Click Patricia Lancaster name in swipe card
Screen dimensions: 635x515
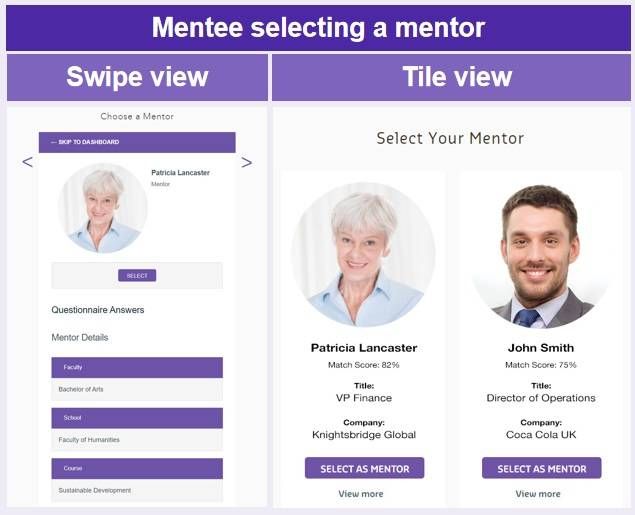click(180, 173)
